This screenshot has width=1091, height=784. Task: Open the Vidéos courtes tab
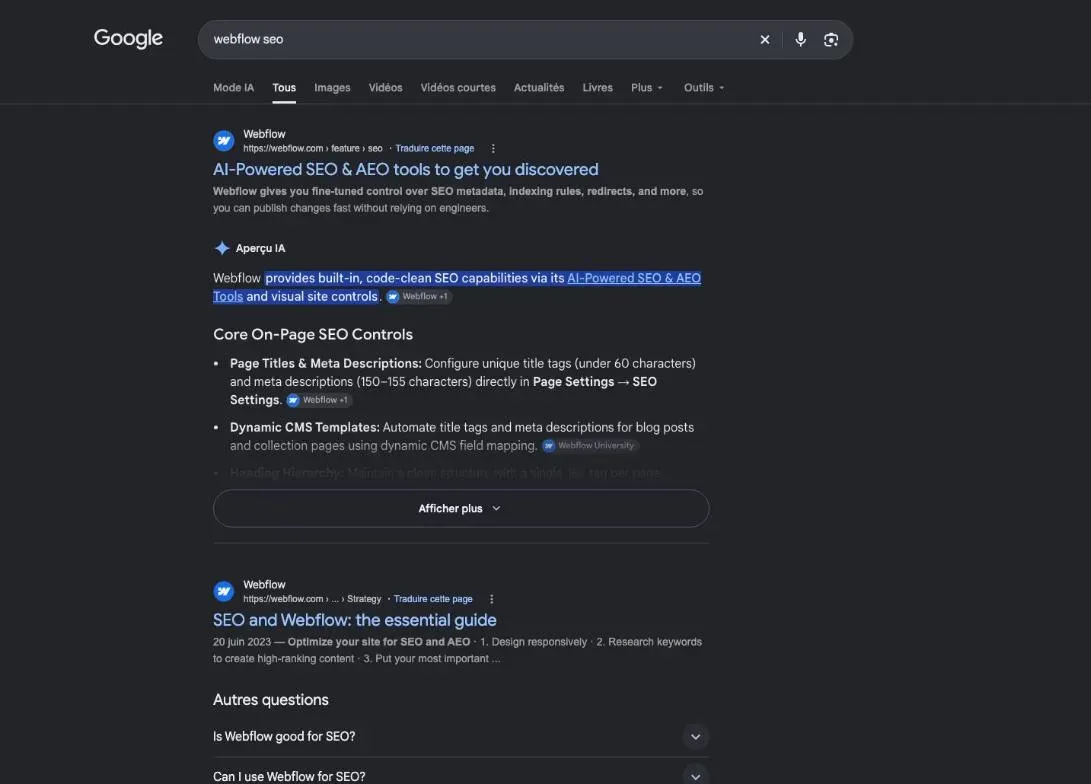[x=458, y=88]
